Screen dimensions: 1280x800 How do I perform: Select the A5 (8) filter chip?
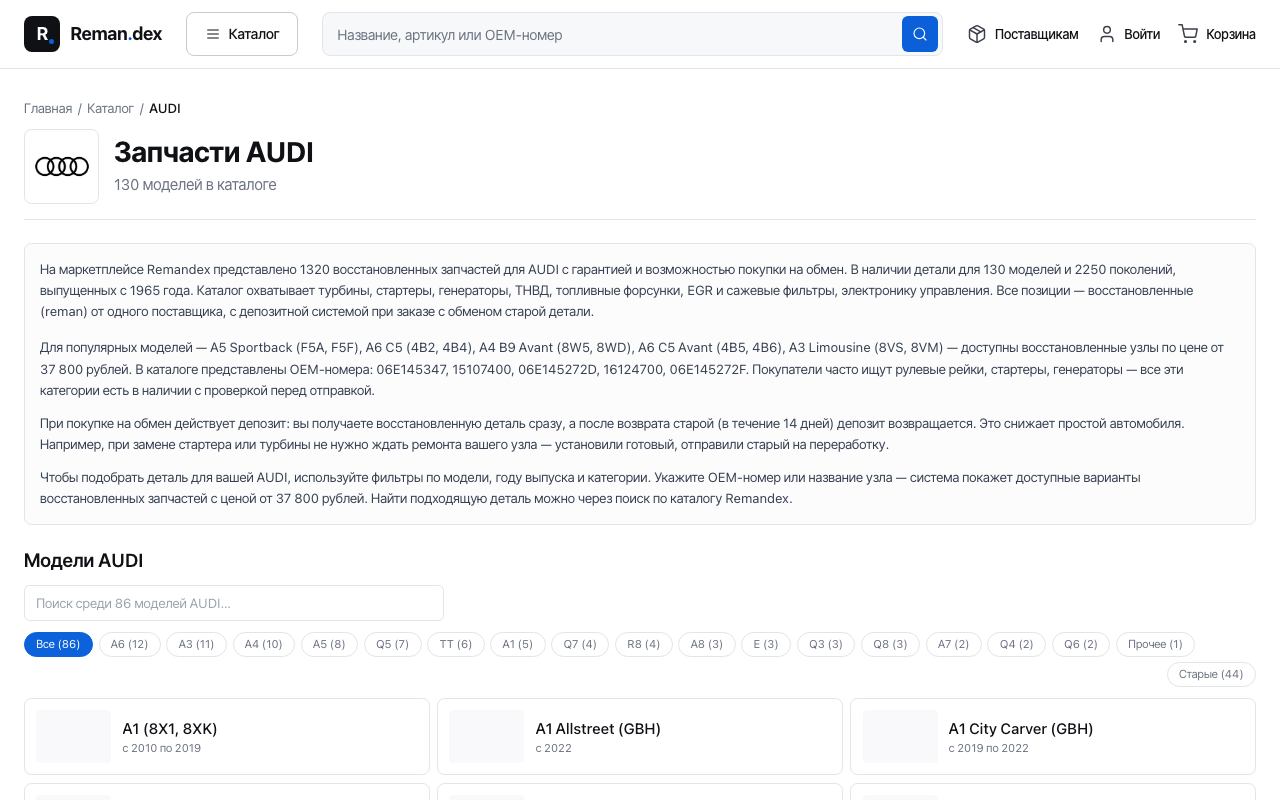tap(329, 645)
